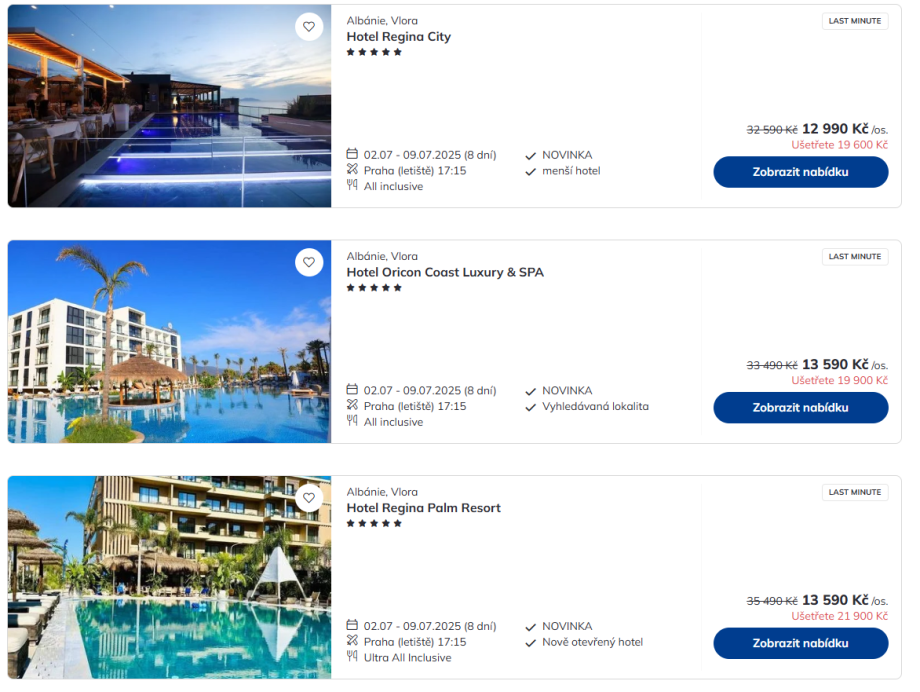Click Ultra All Inclusive cutlery icon
Viewport: 920px width, 692px height.
(x=352, y=657)
